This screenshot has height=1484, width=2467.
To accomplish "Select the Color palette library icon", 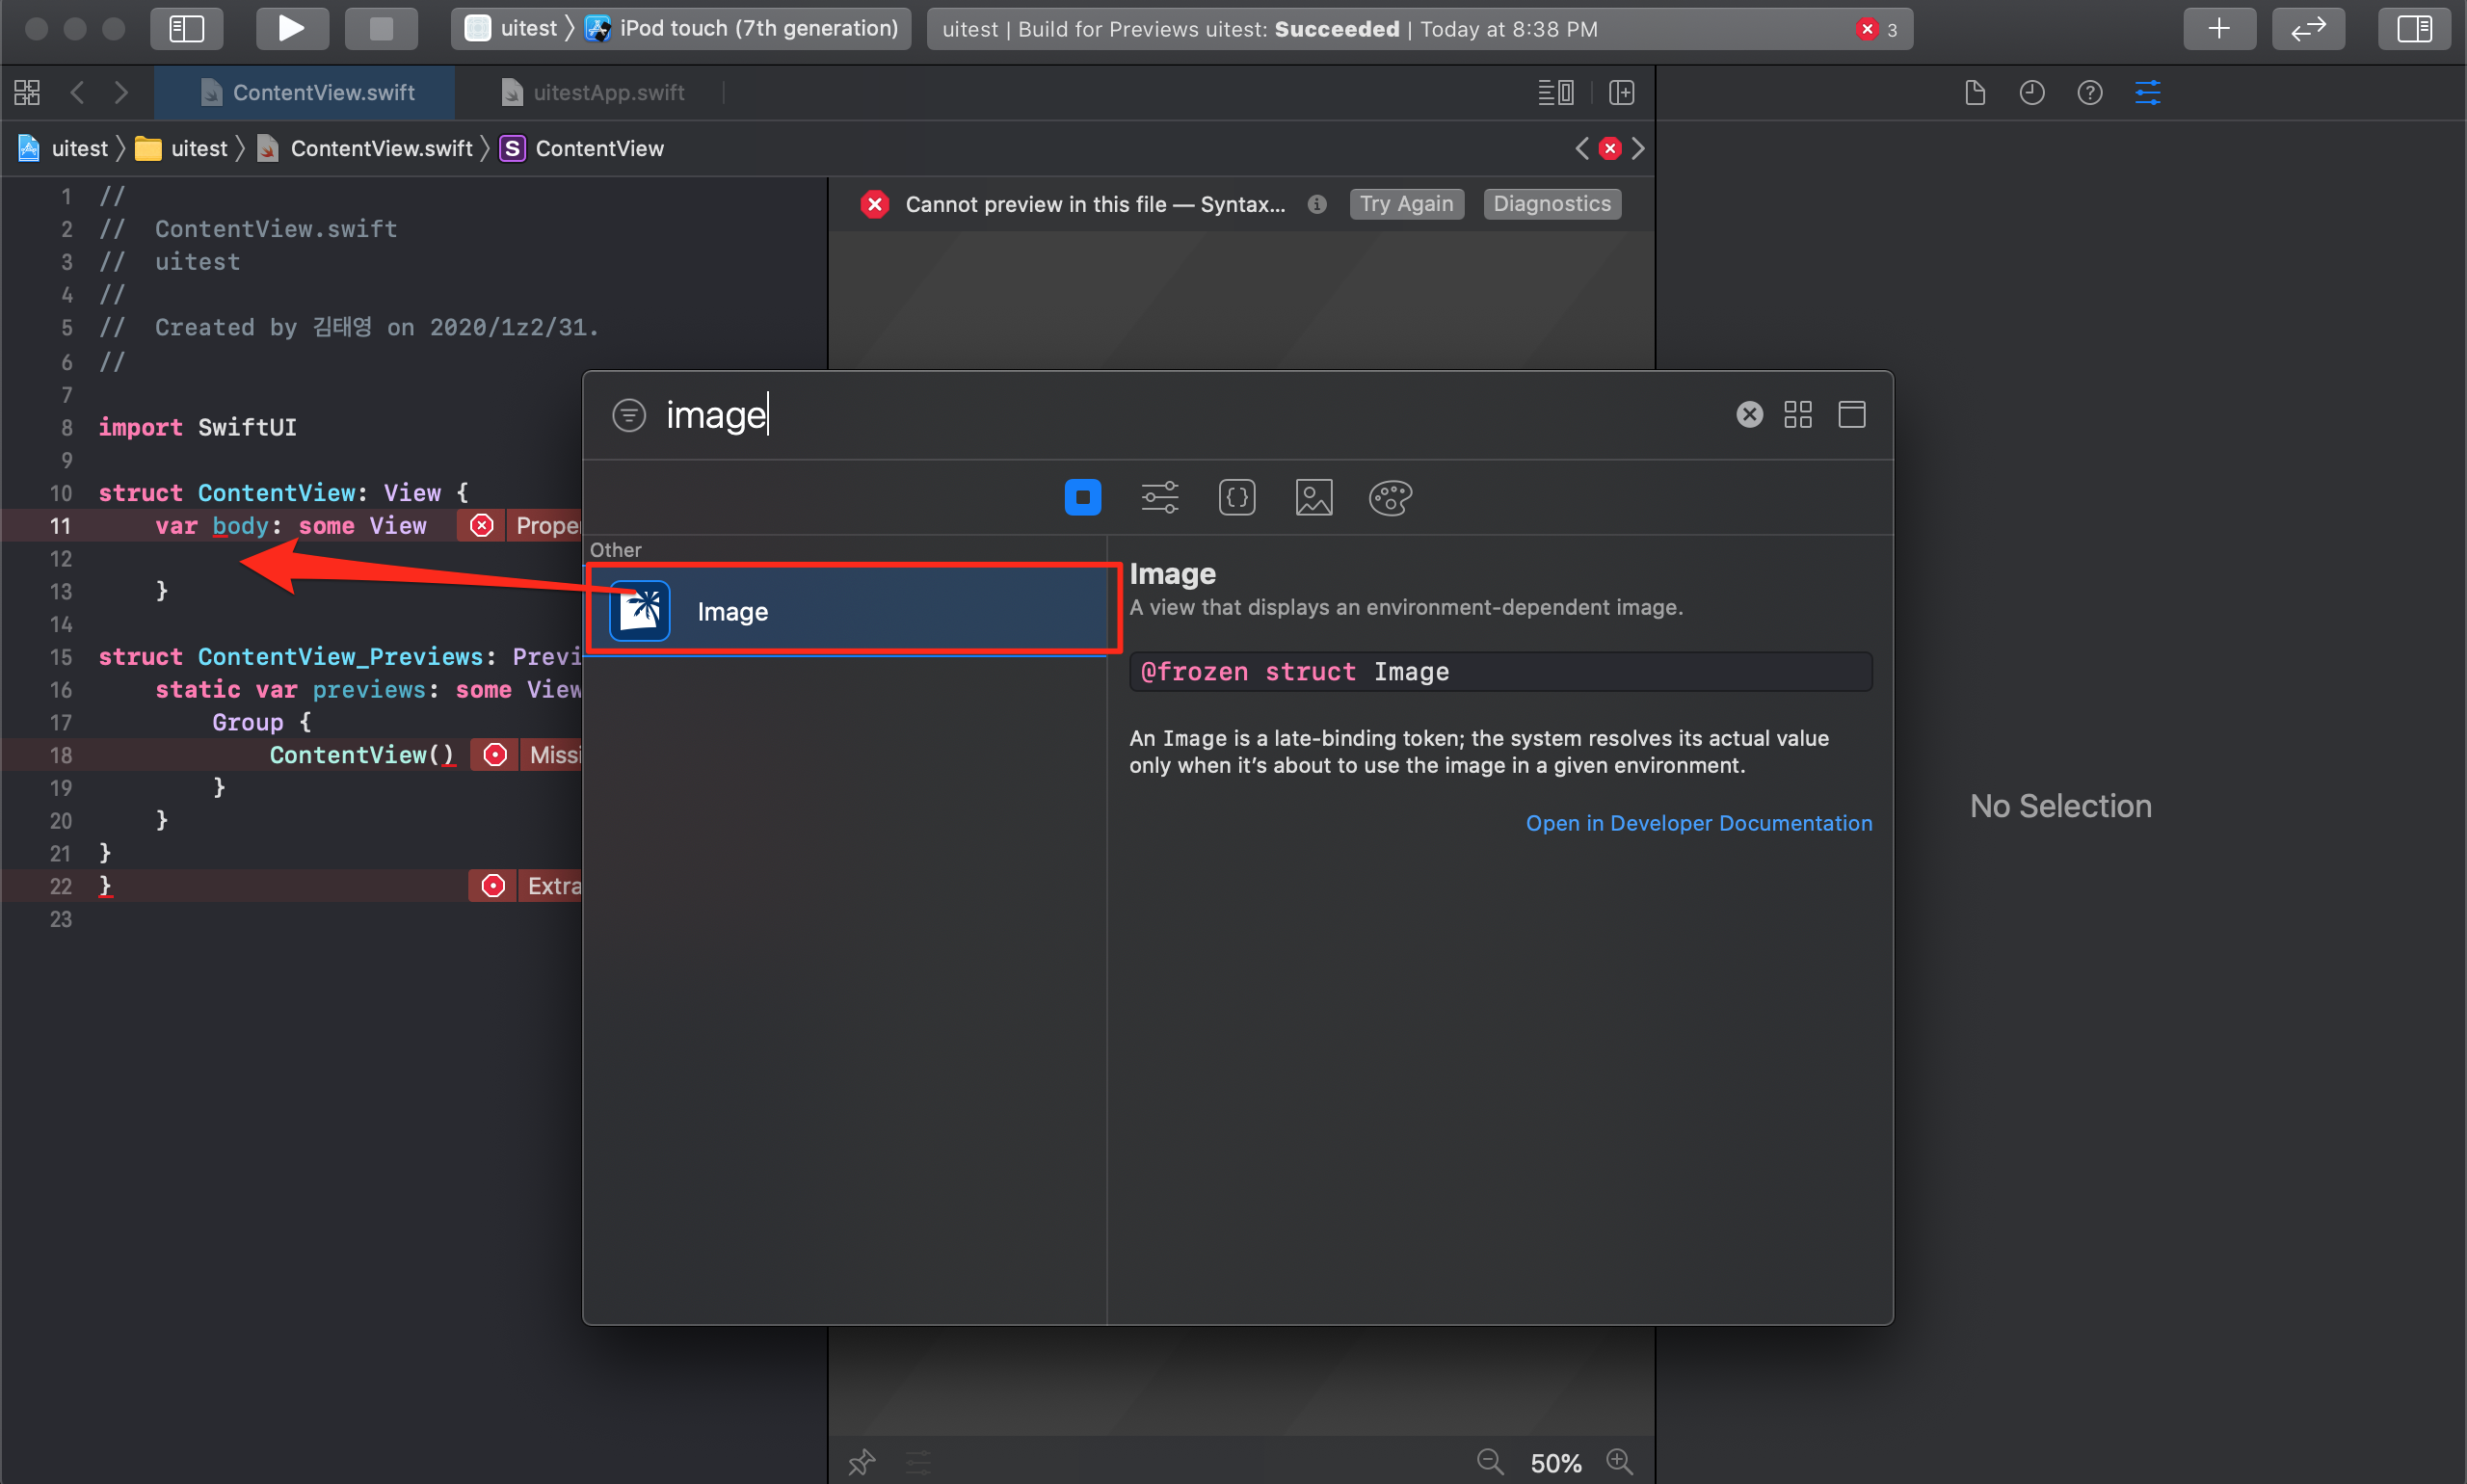I will [x=1389, y=497].
